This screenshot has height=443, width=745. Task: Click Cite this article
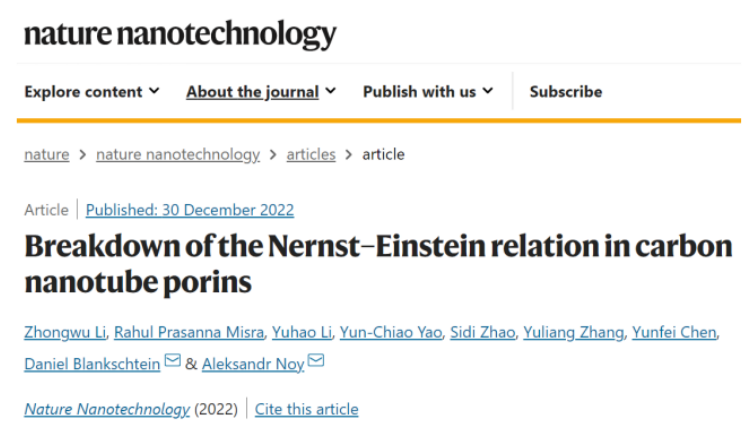[306, 409]
